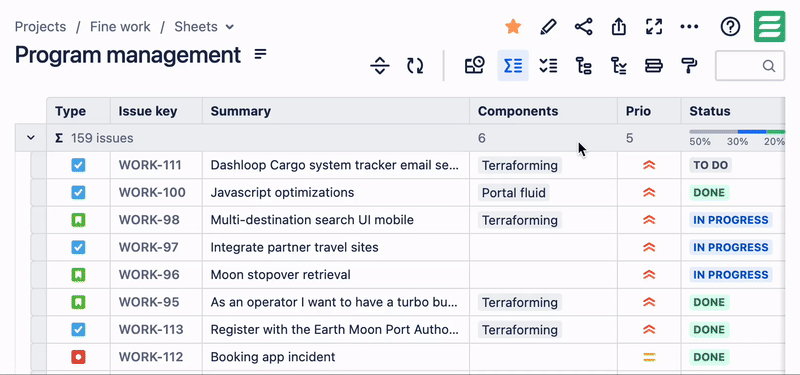Viewport: 800px width, 375px height.
Task: Click summary 'Booking app incident'
Action: coord(273,357)
